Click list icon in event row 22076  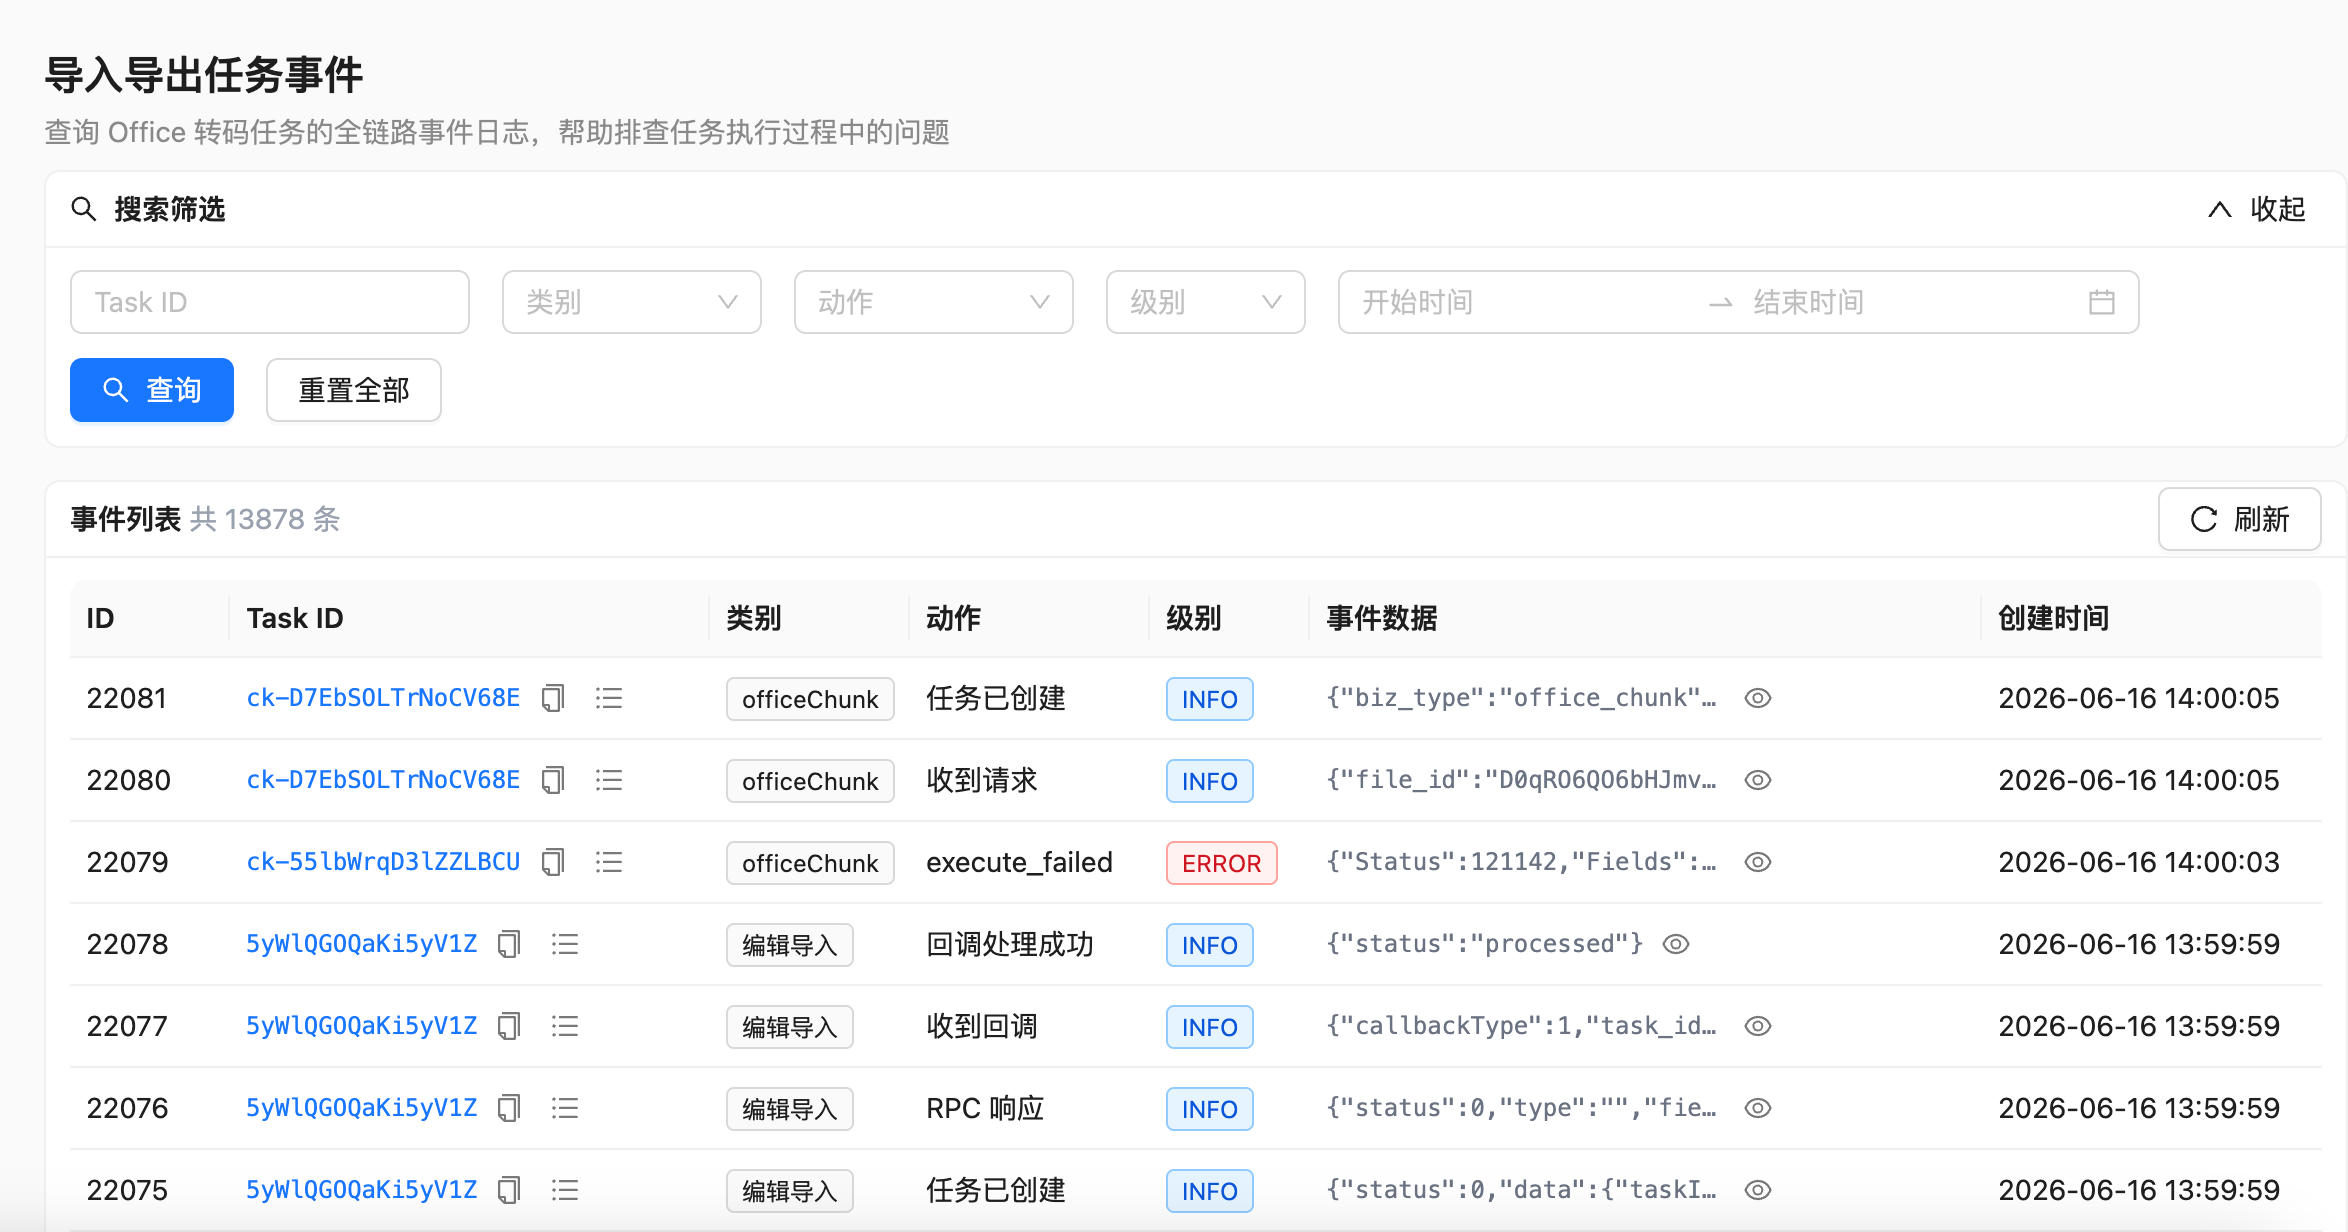coord(565,1108)
